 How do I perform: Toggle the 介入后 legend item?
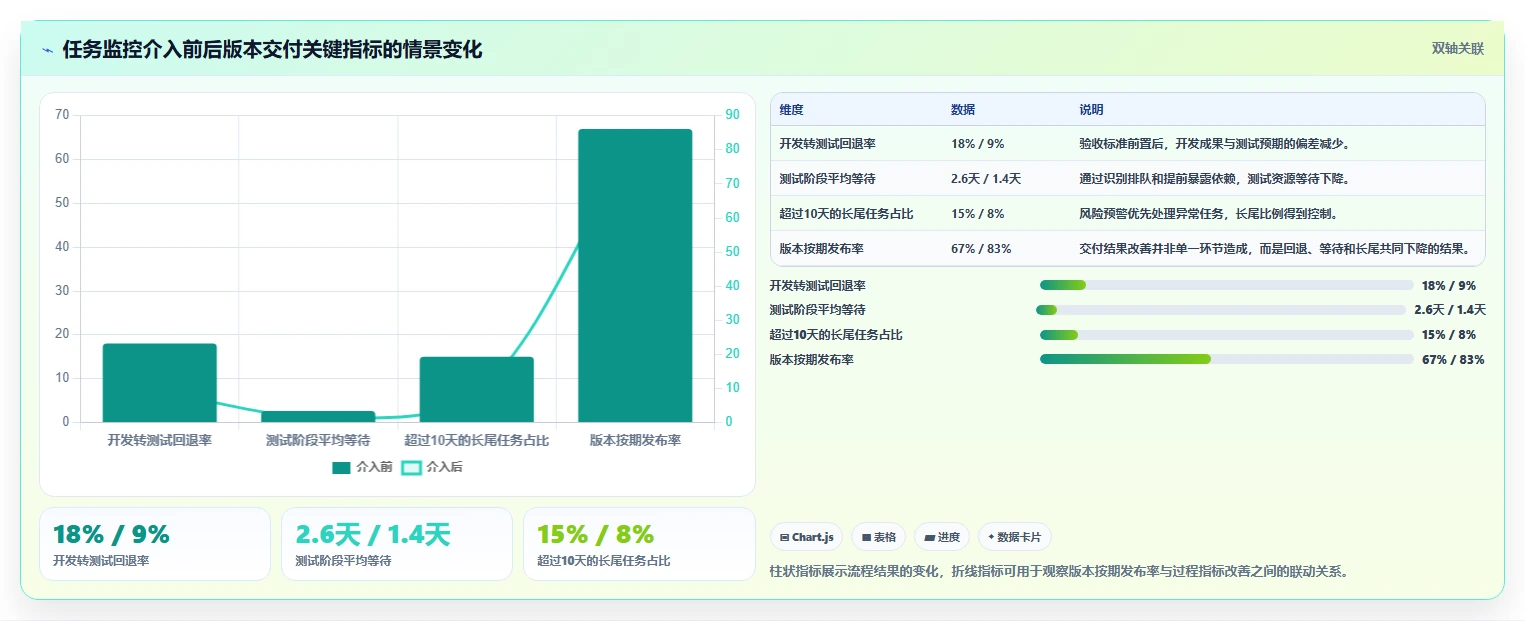(x=432, y=467)
